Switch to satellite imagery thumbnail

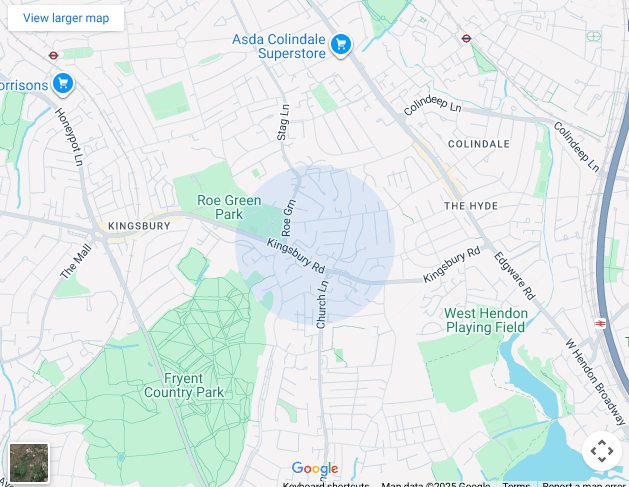coord(29,463)
